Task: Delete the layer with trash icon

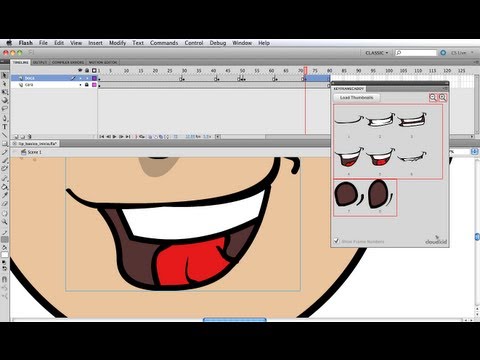Action: click(29, 136)
